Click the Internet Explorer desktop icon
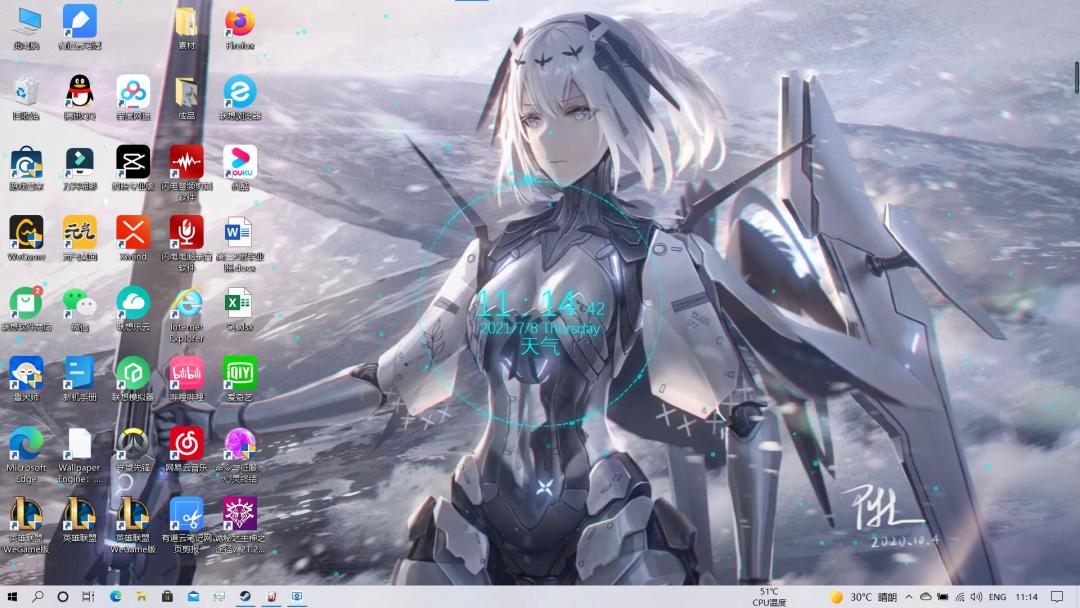The width and height of the screenshot is (1080, 608). [x=186, y=315]
